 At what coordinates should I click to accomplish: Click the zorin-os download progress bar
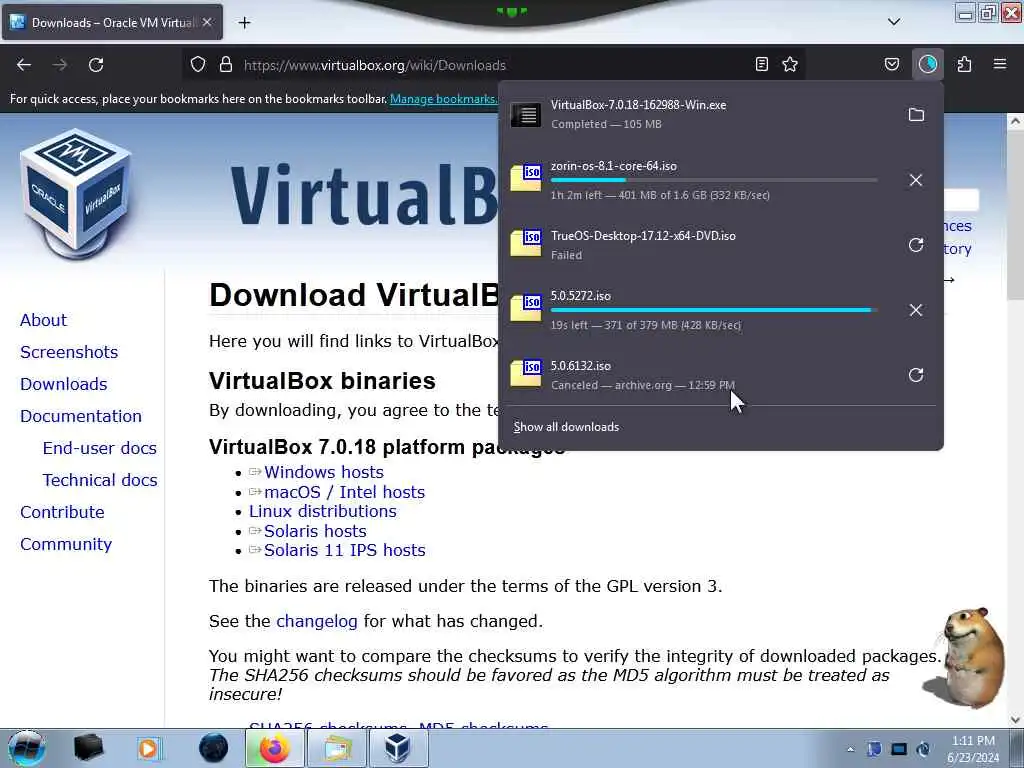[714, 180]
